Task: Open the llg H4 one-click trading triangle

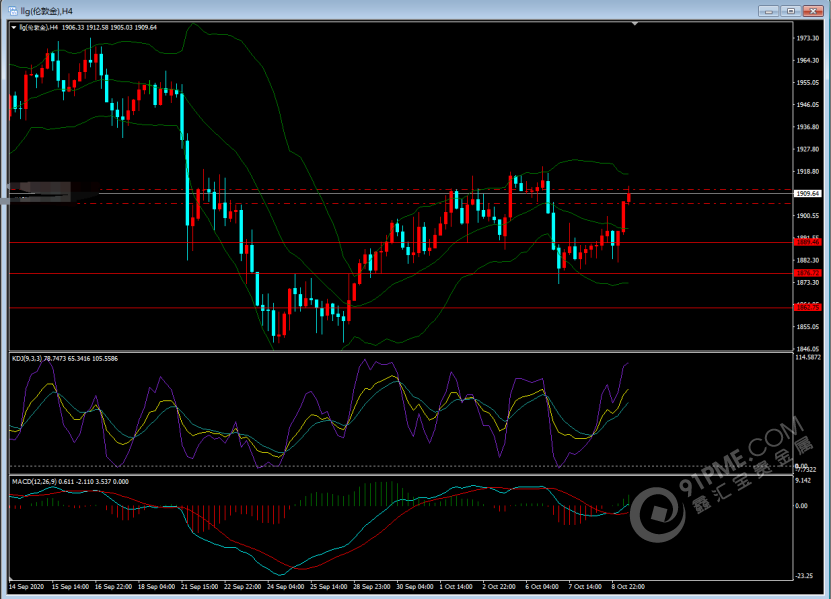Action: (x=14, y=28)
